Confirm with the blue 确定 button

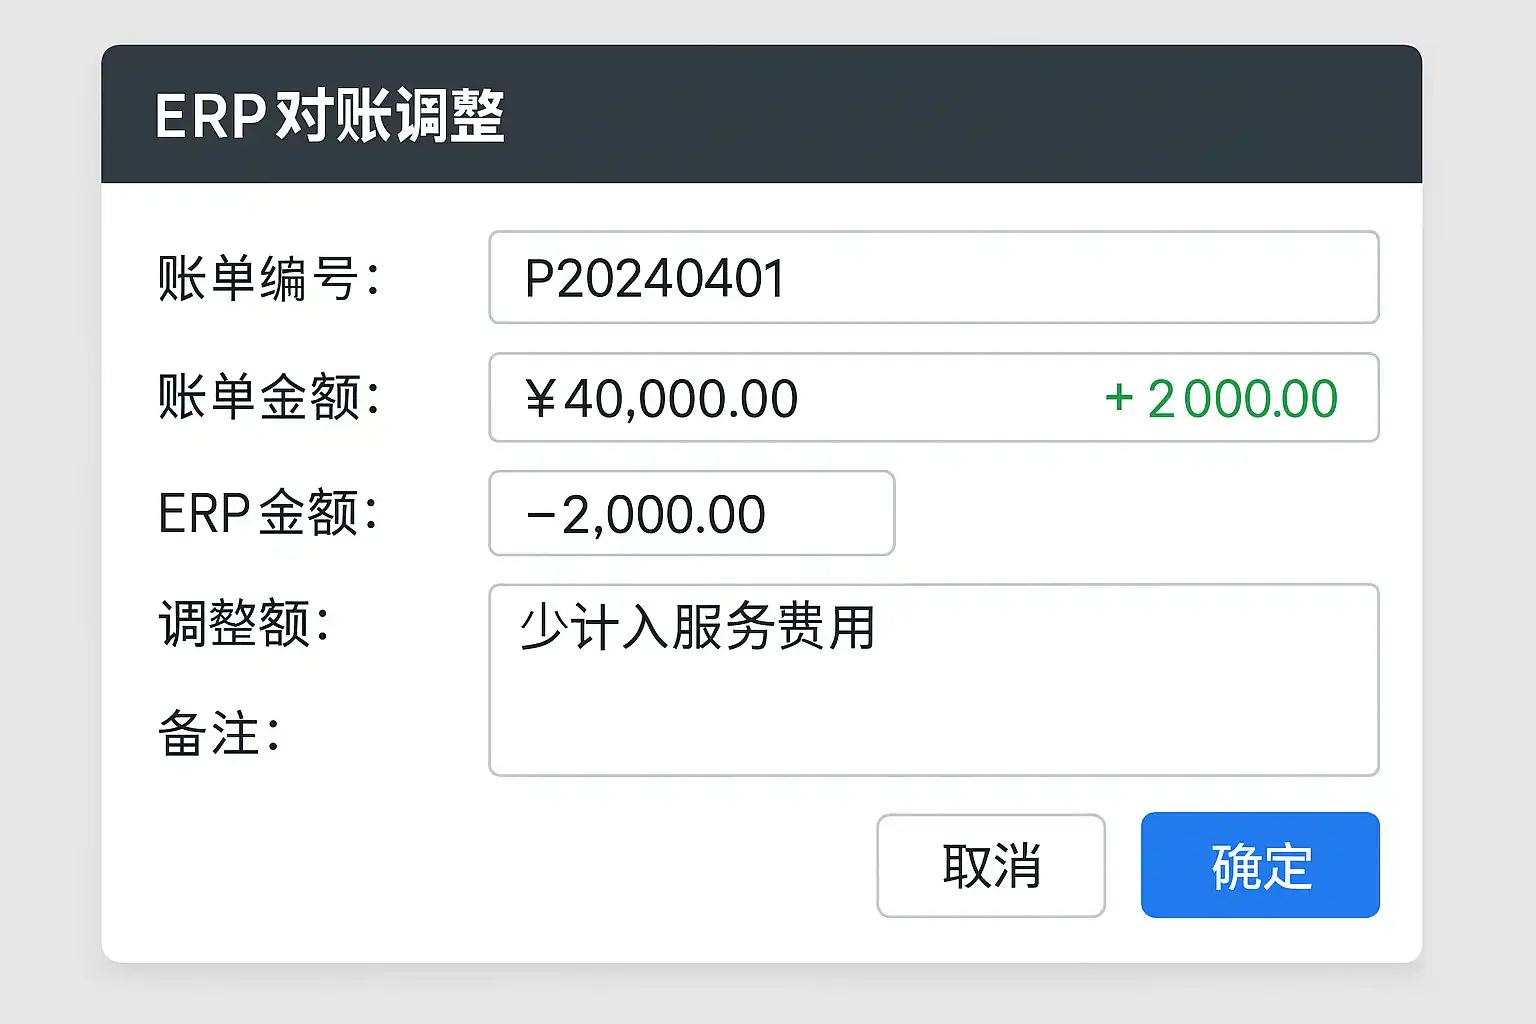[x=1260, y=866]
